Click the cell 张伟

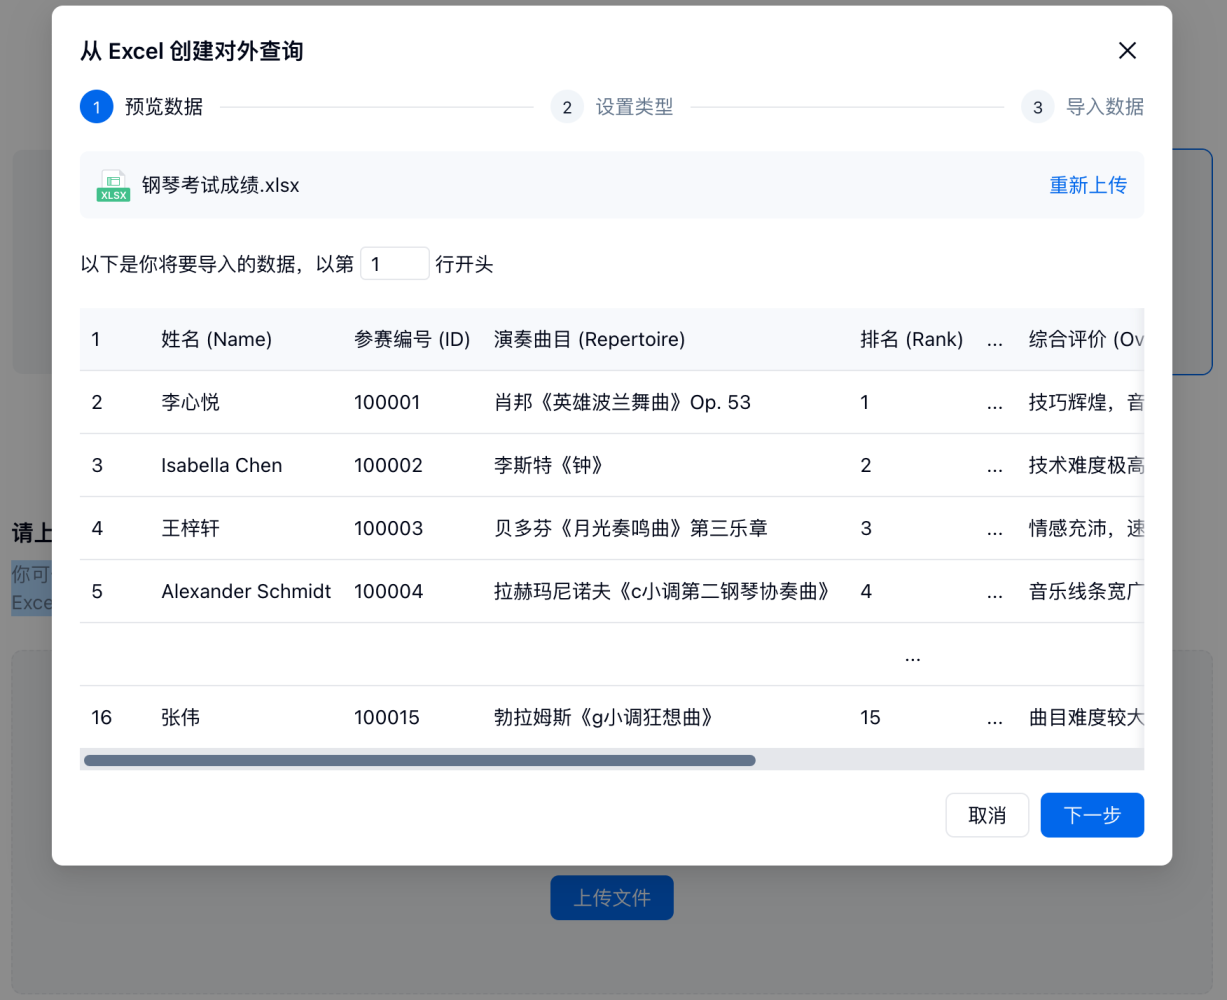pyautogui.click(x=181, y=717)
